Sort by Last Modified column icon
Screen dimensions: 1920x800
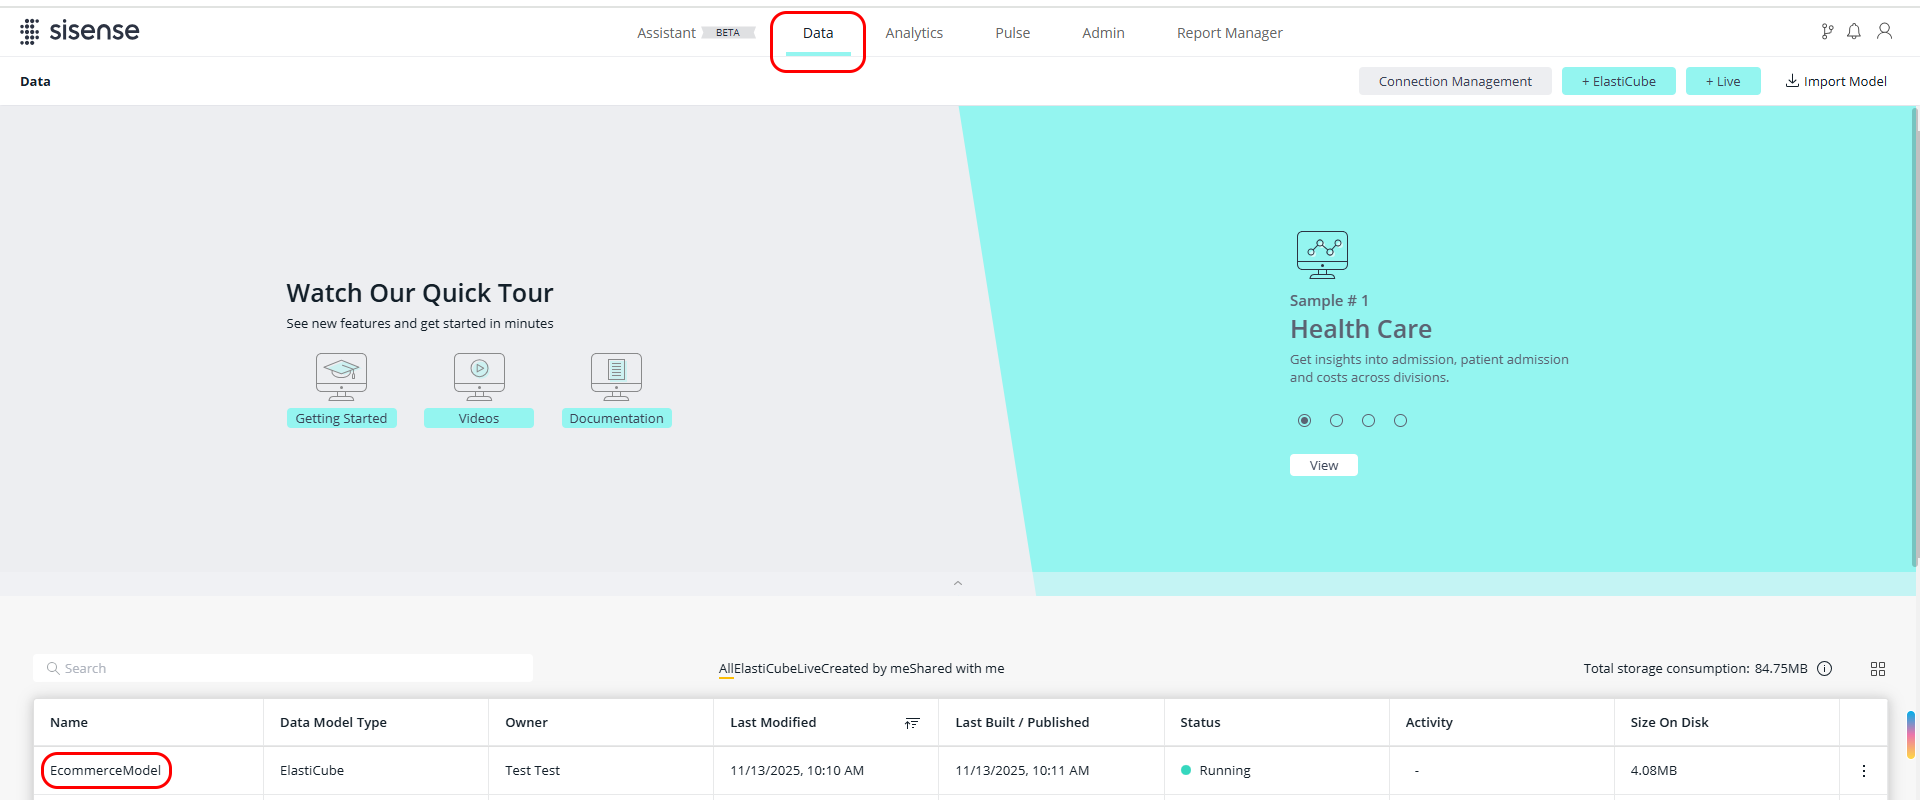pyautogui.click(x=912, y=723)
